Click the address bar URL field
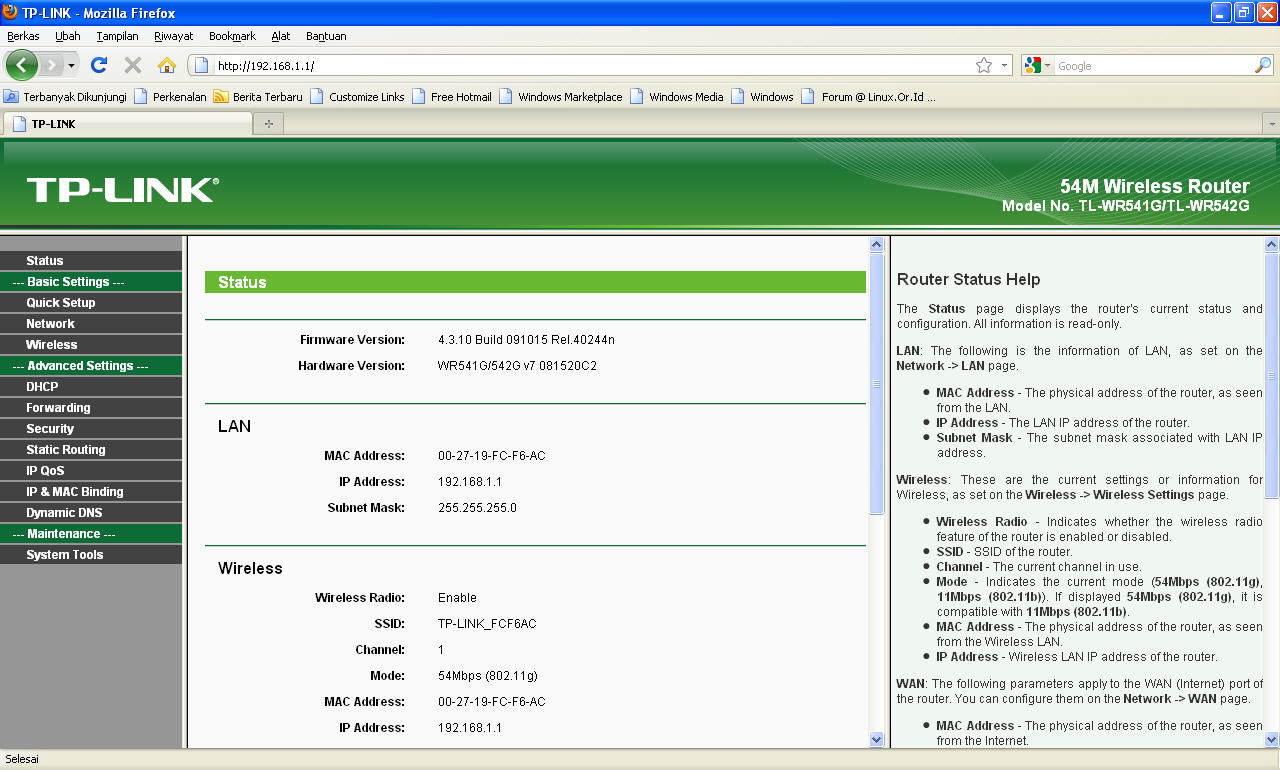 coord(500,65)
